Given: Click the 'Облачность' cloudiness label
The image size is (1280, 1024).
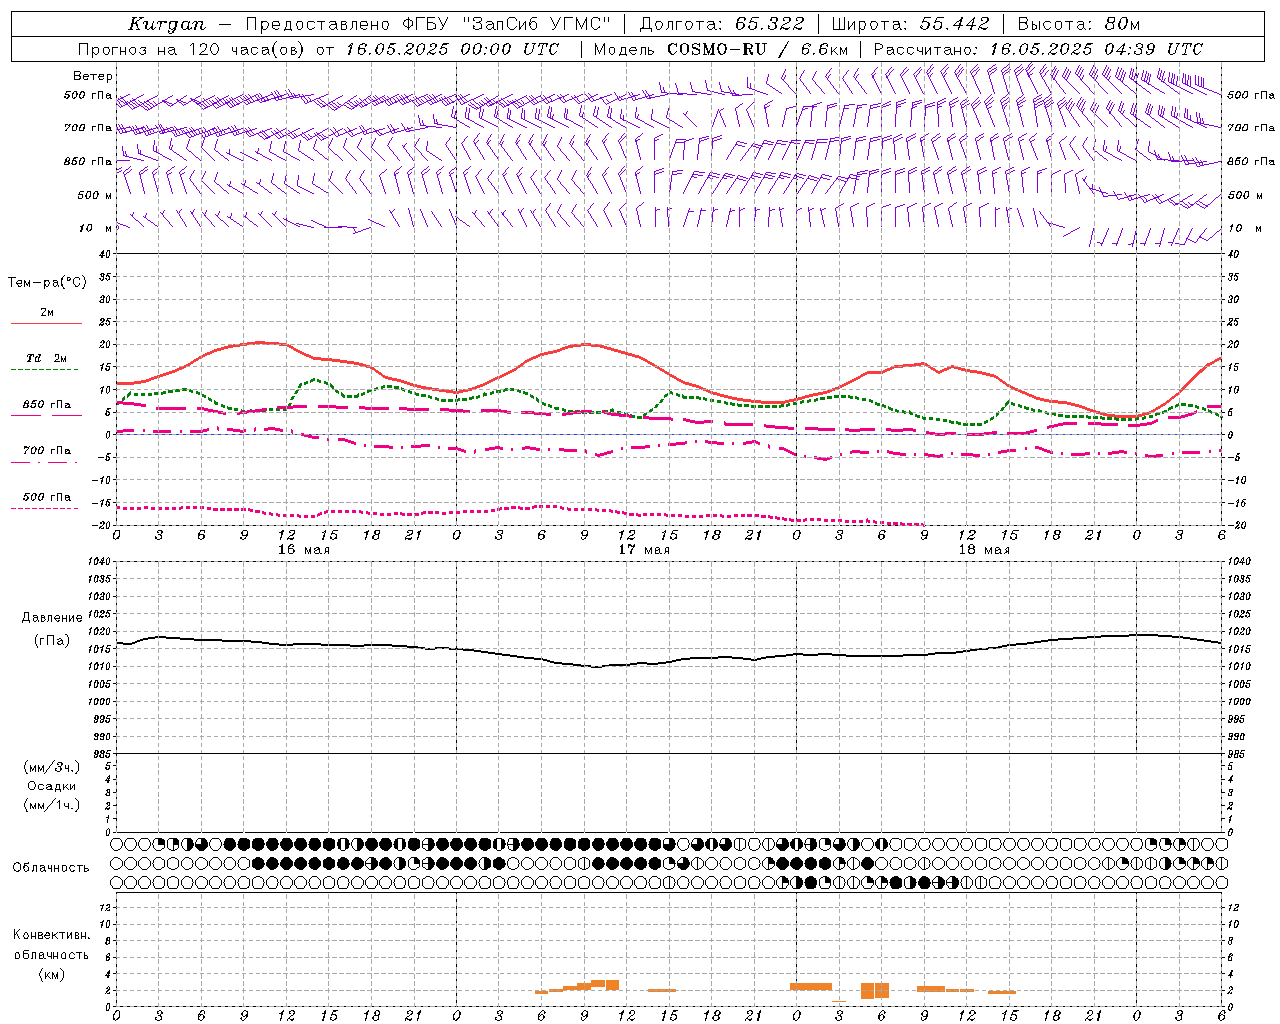Looking at the screenshot, I should (51, 868).
